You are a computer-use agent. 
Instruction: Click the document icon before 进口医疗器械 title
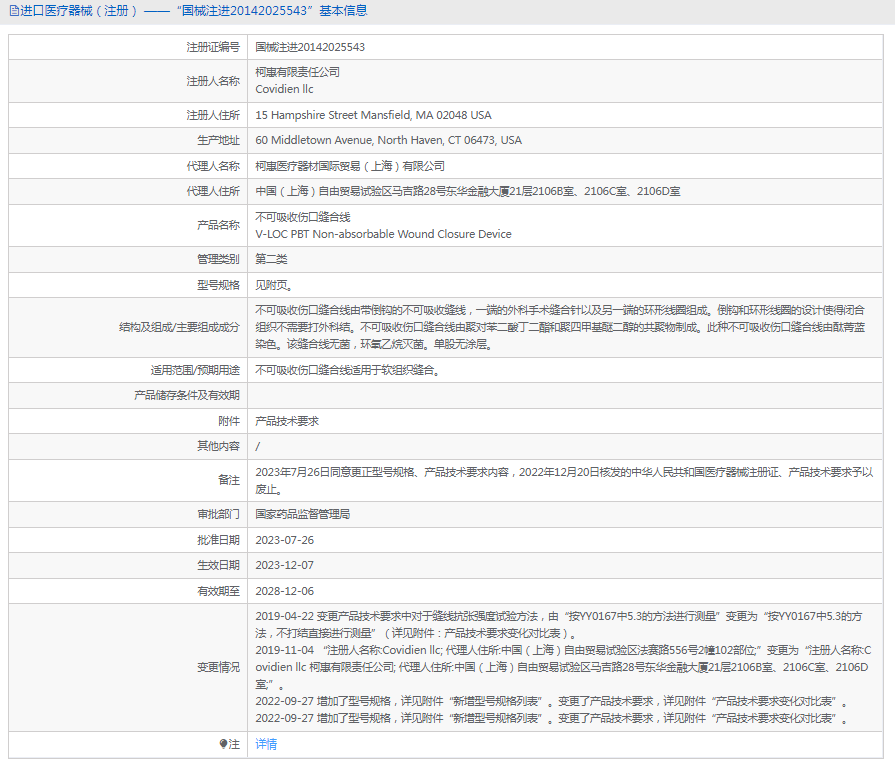[14, 11]
